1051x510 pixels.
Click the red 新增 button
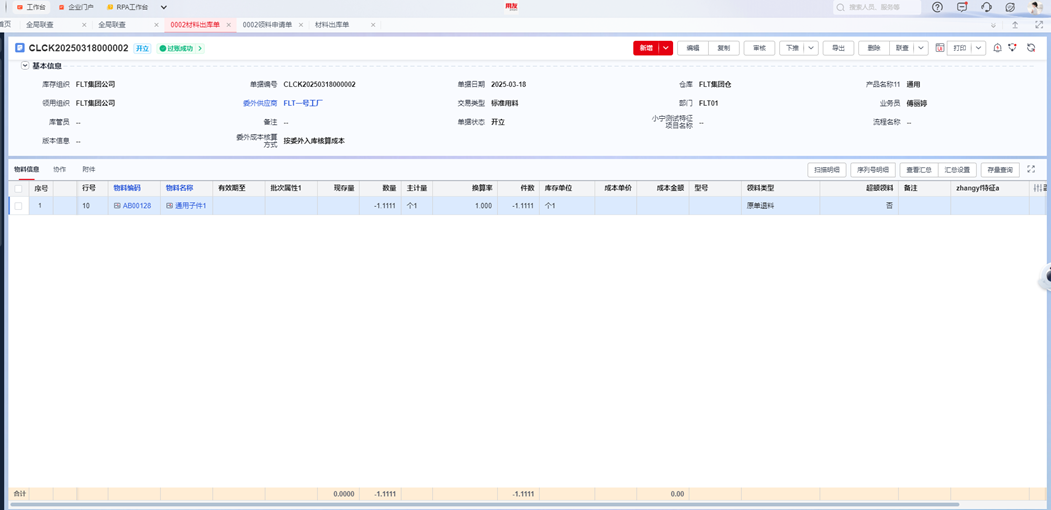click(646, 48)
